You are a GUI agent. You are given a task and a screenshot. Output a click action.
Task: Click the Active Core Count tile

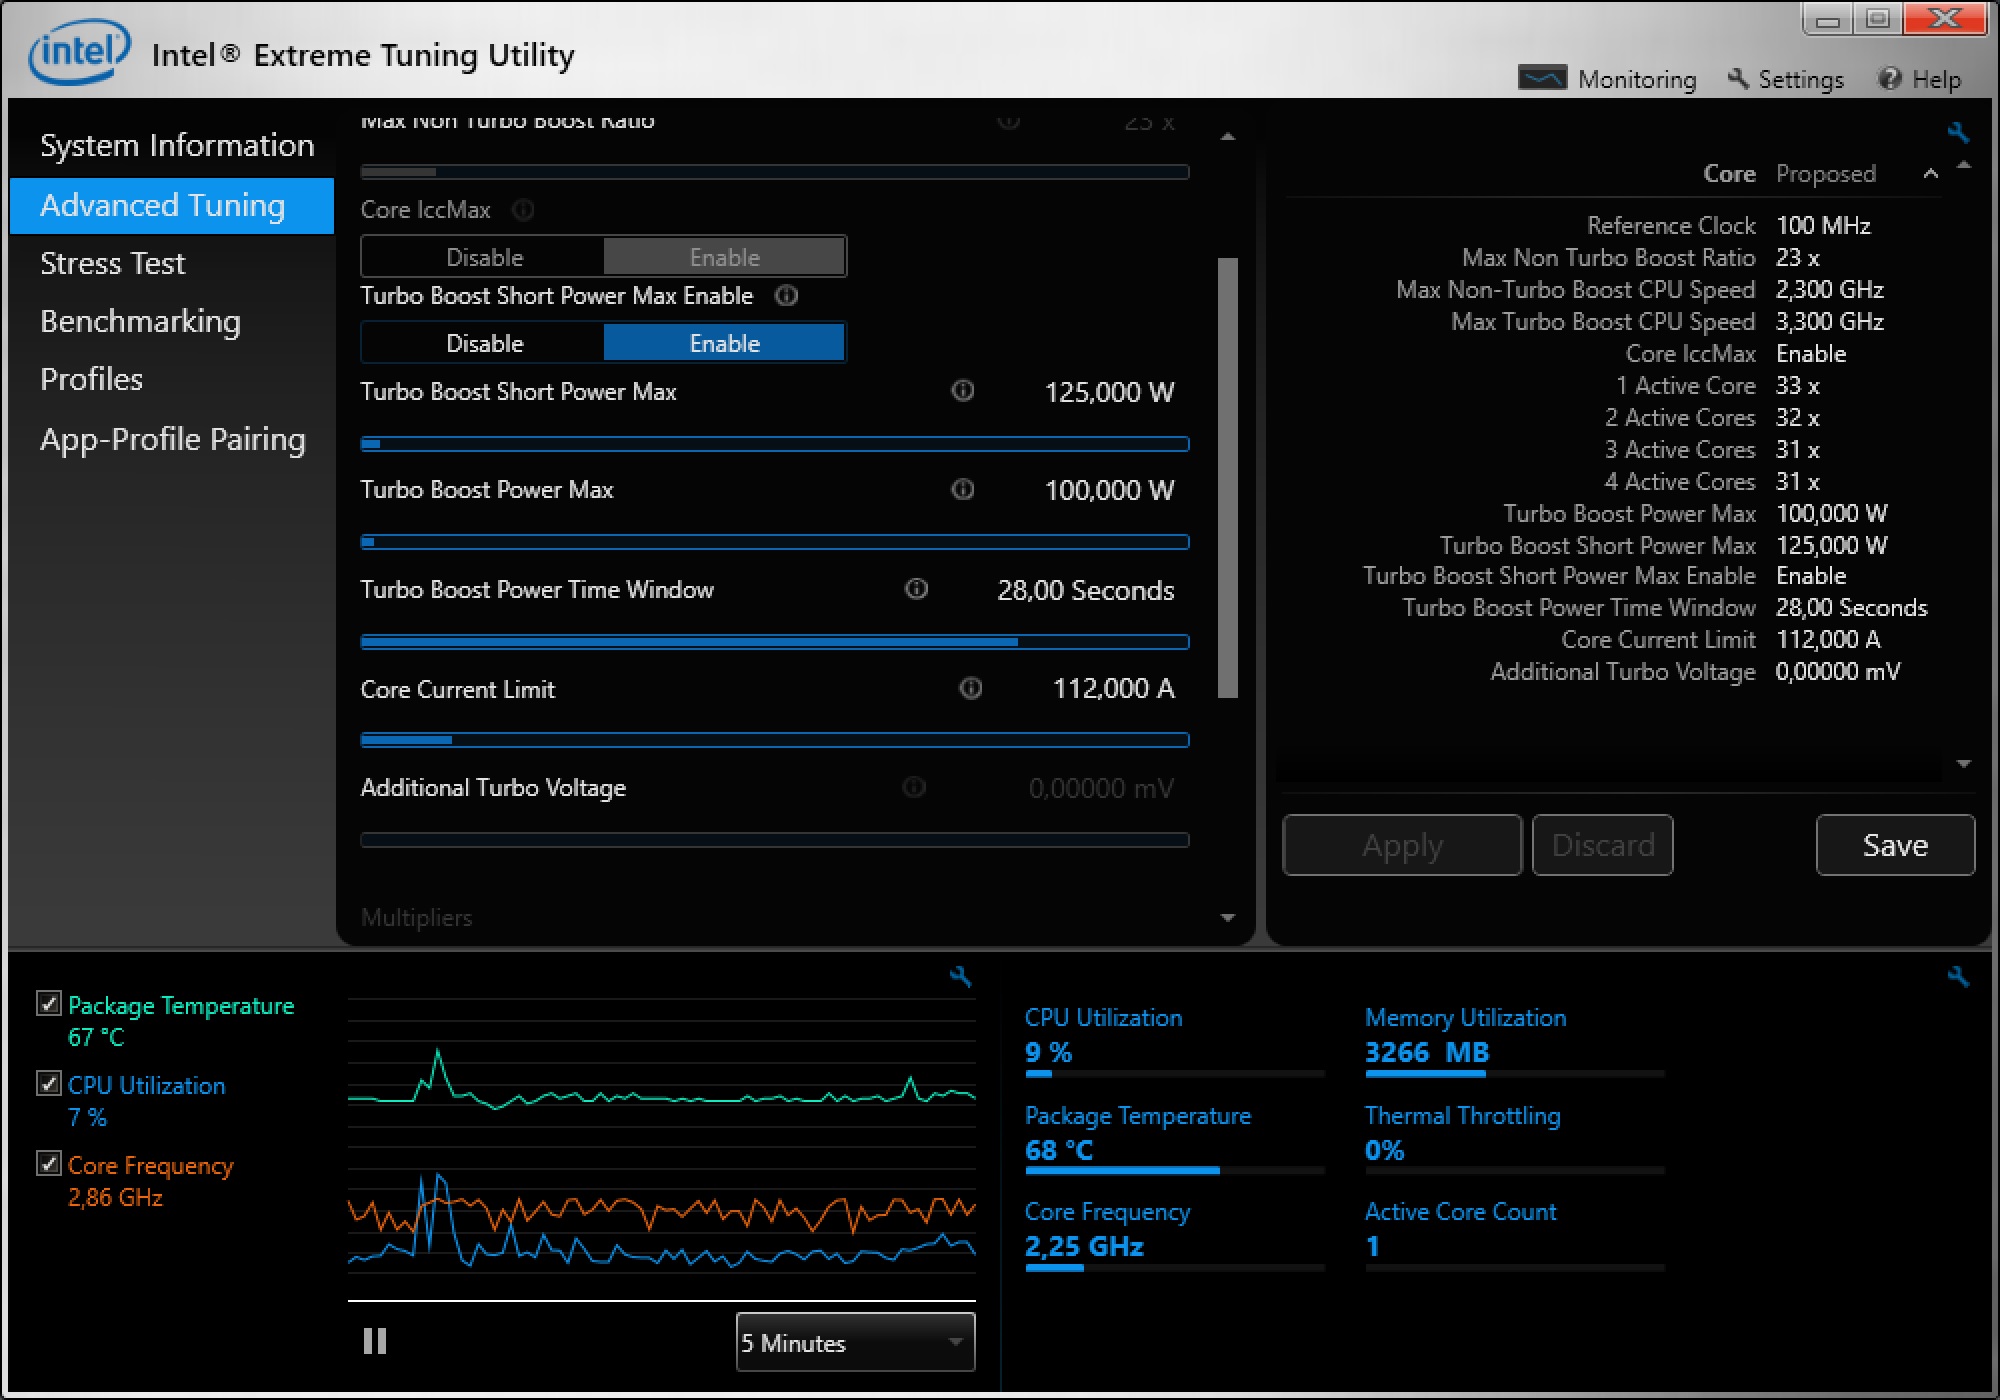pos(1514,1234)
